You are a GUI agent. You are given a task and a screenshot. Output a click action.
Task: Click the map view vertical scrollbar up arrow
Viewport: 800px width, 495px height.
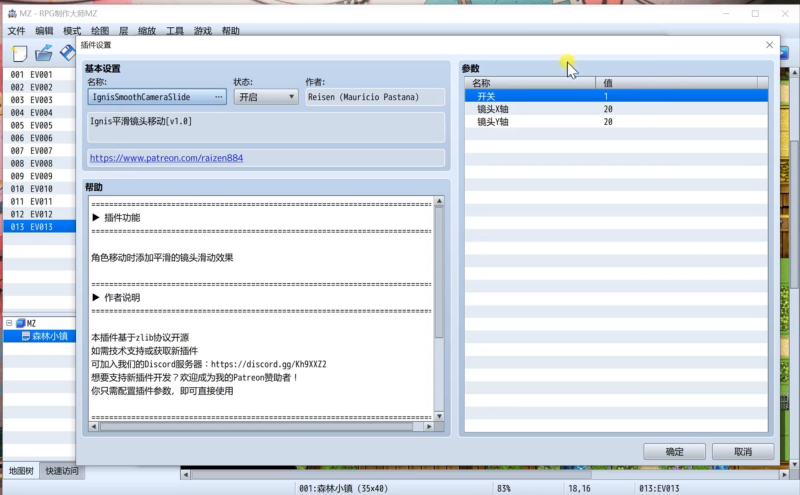click(x=795, y=72)
